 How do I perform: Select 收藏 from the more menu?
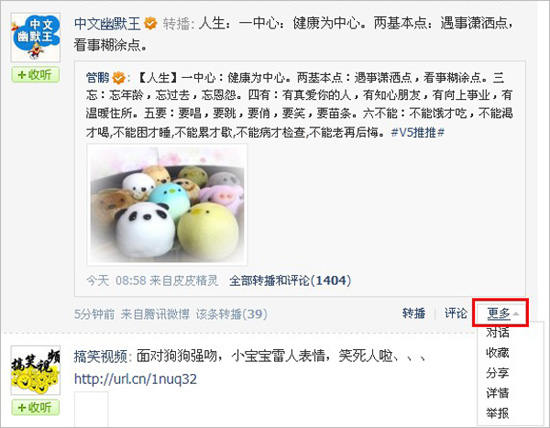click(x=497, y=353)
